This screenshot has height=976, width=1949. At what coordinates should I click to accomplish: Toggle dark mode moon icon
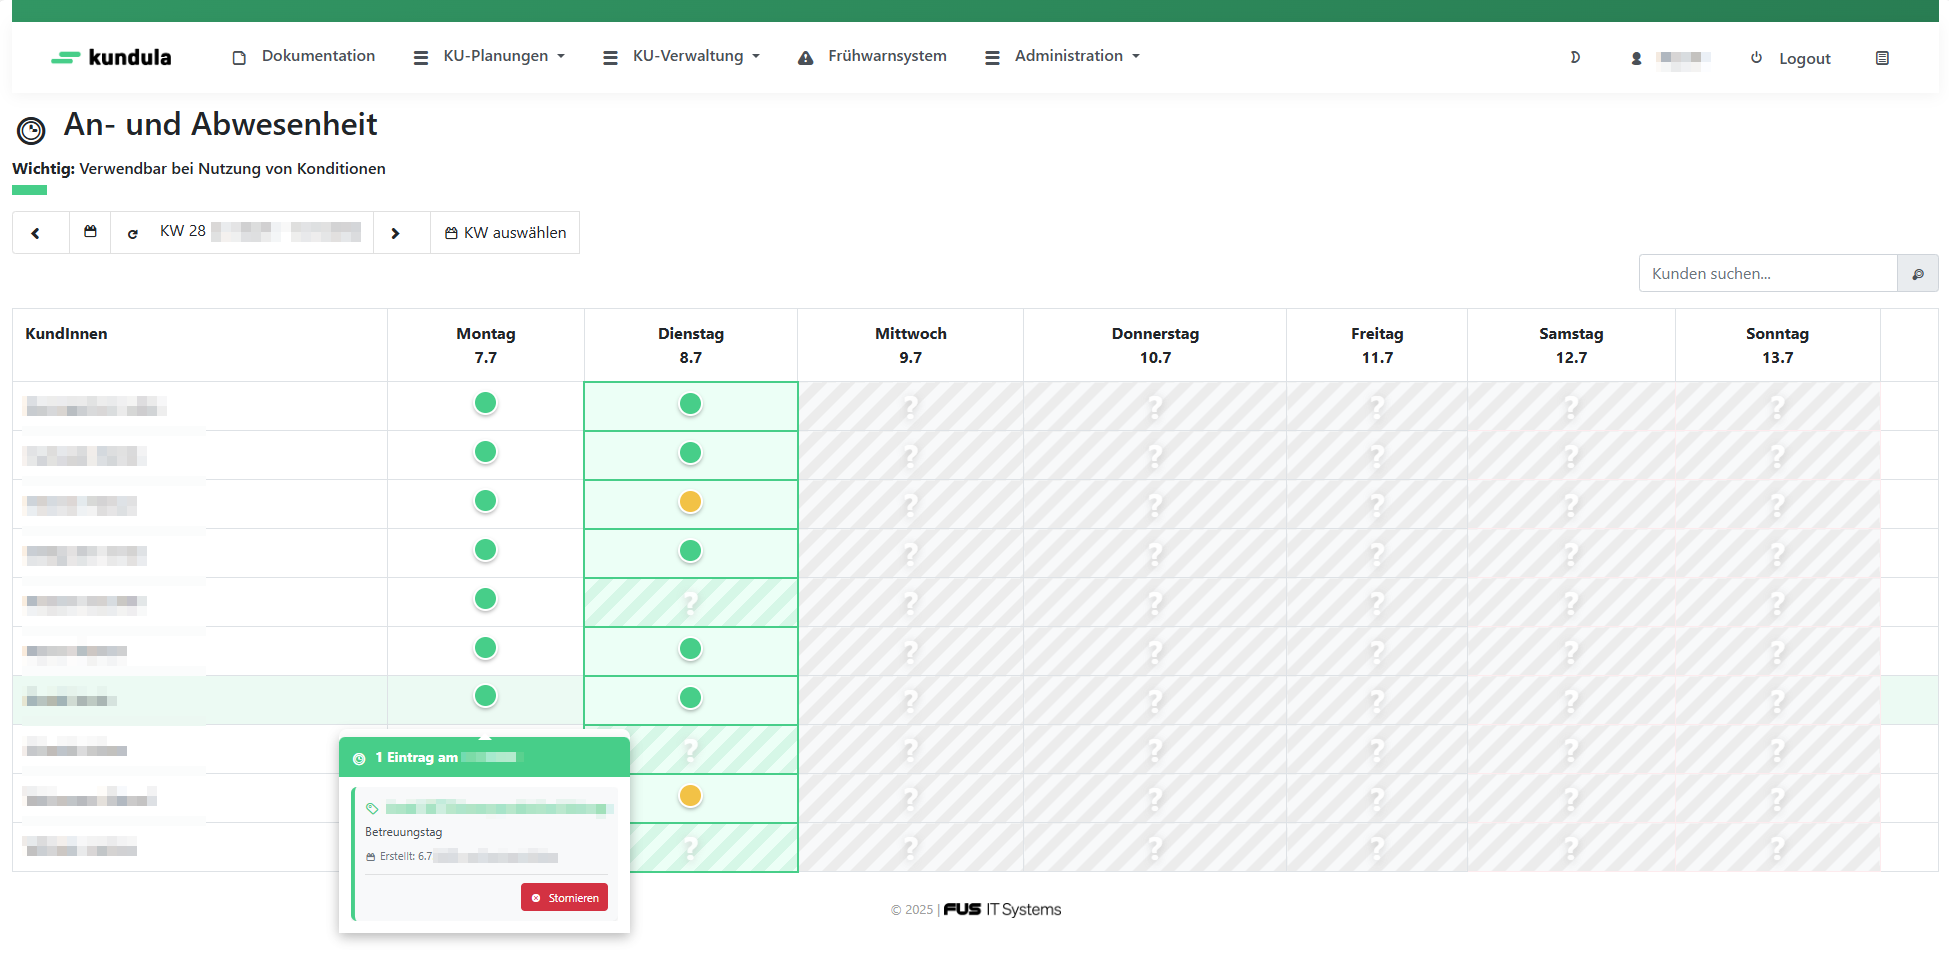click(1575, 58)
